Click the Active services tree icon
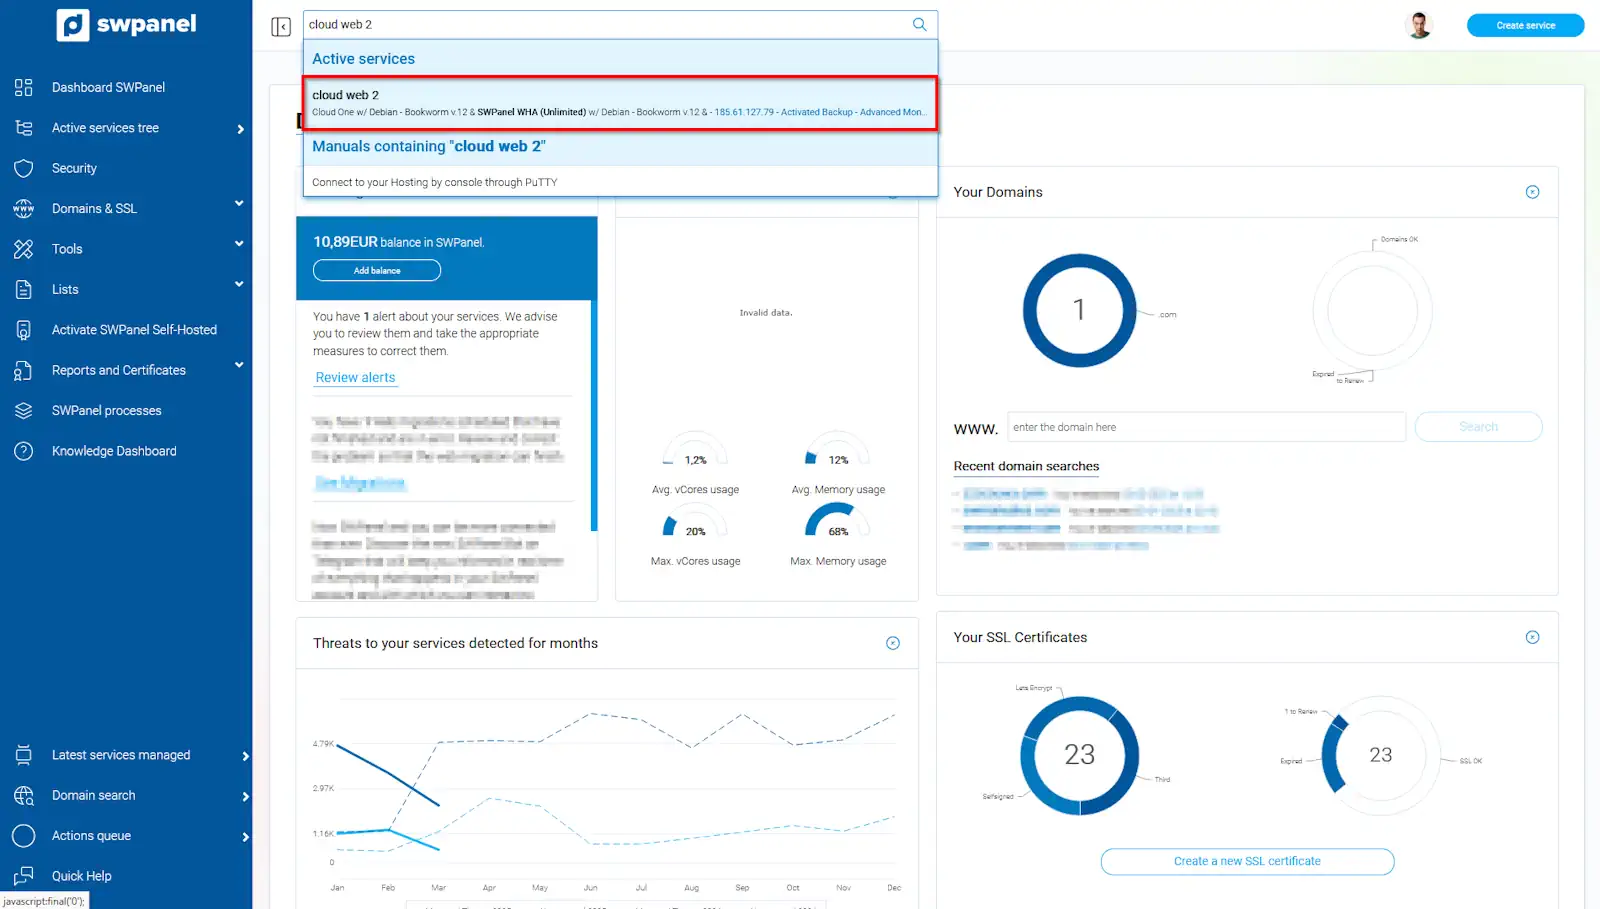1600x909 pixels. 24,128
